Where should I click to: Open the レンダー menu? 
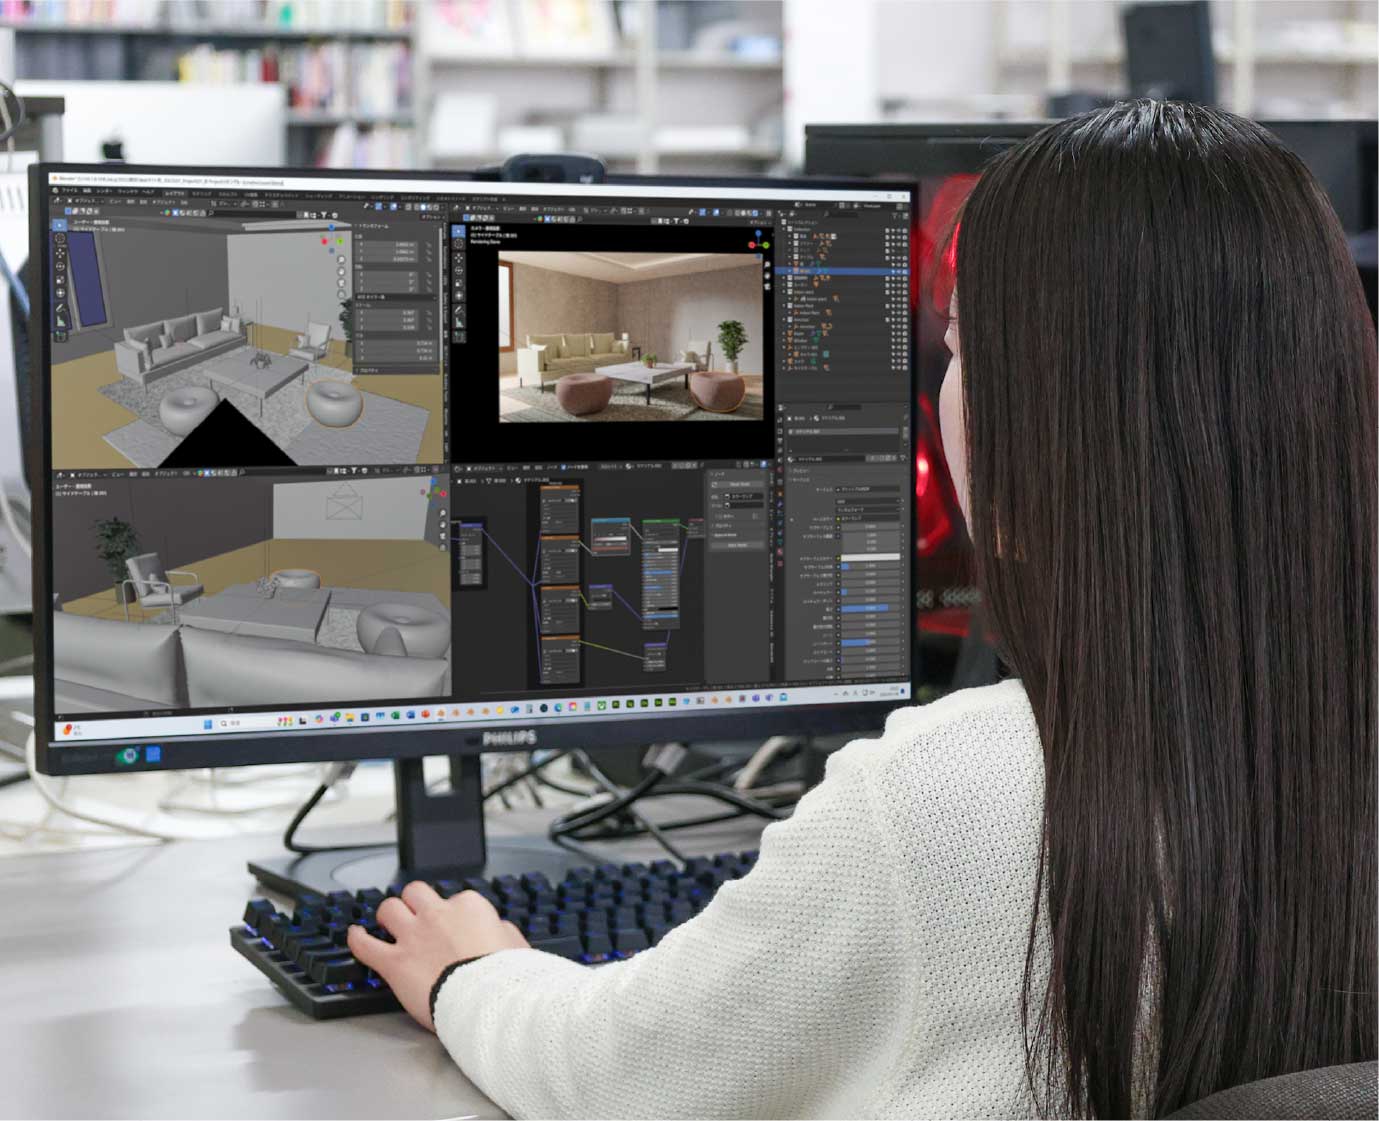coord(104,191)
